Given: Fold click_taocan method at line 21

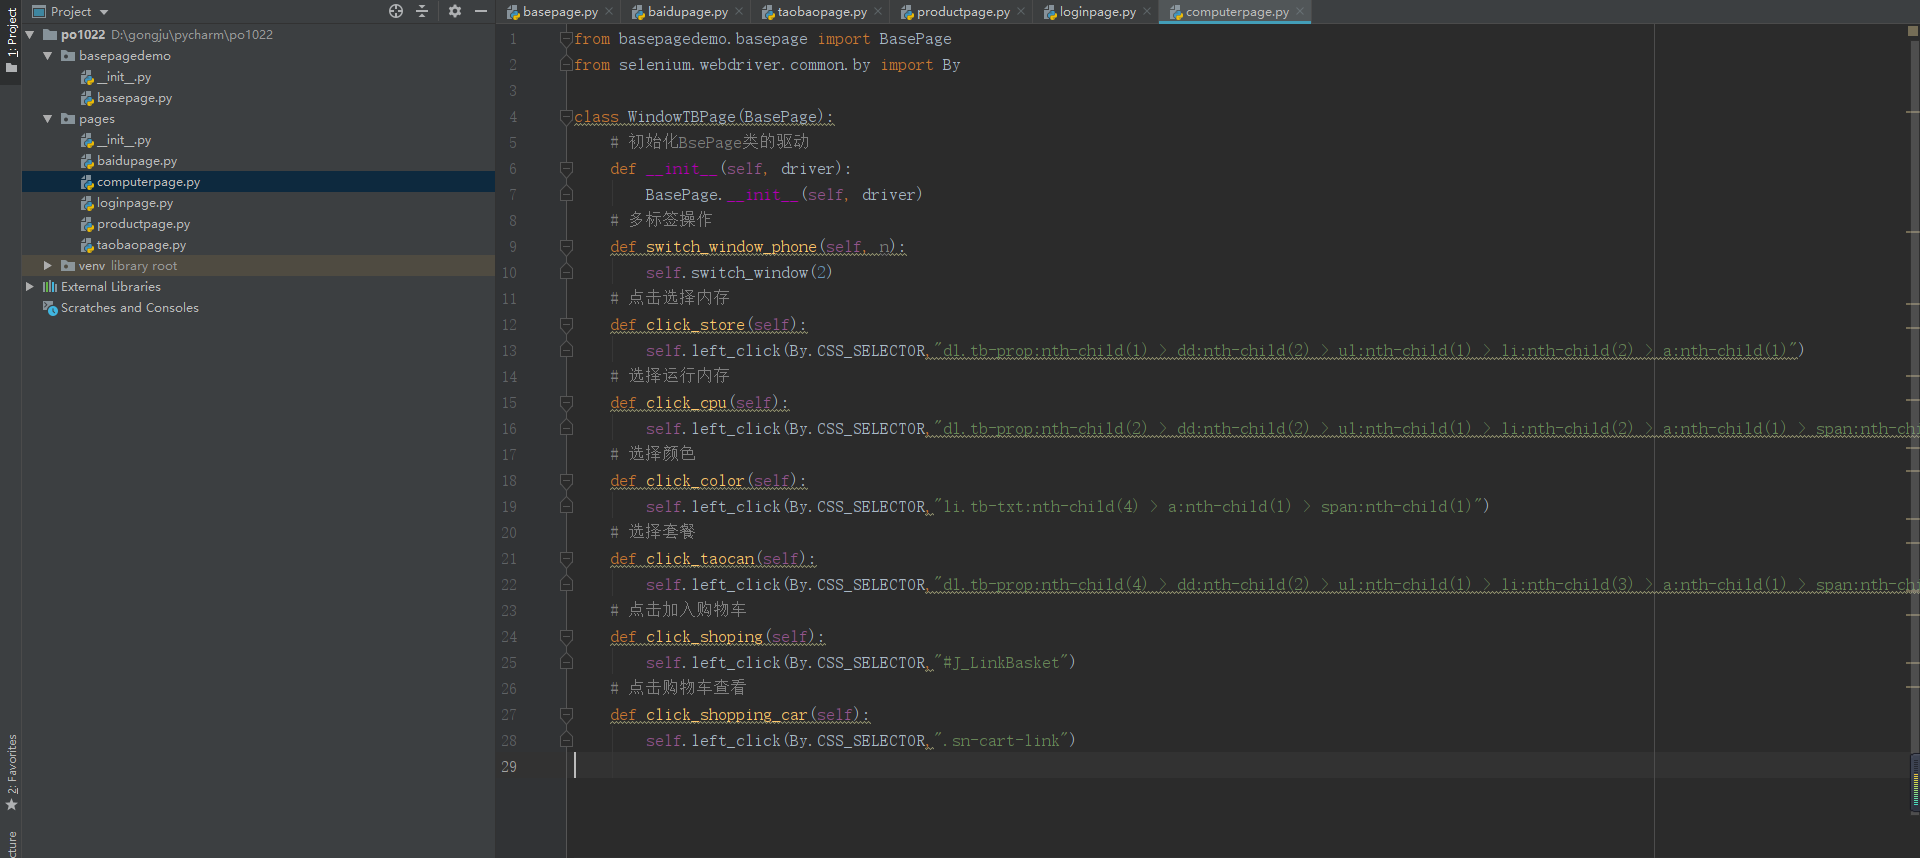Looking at the screenshot, I should click(566, 559).
